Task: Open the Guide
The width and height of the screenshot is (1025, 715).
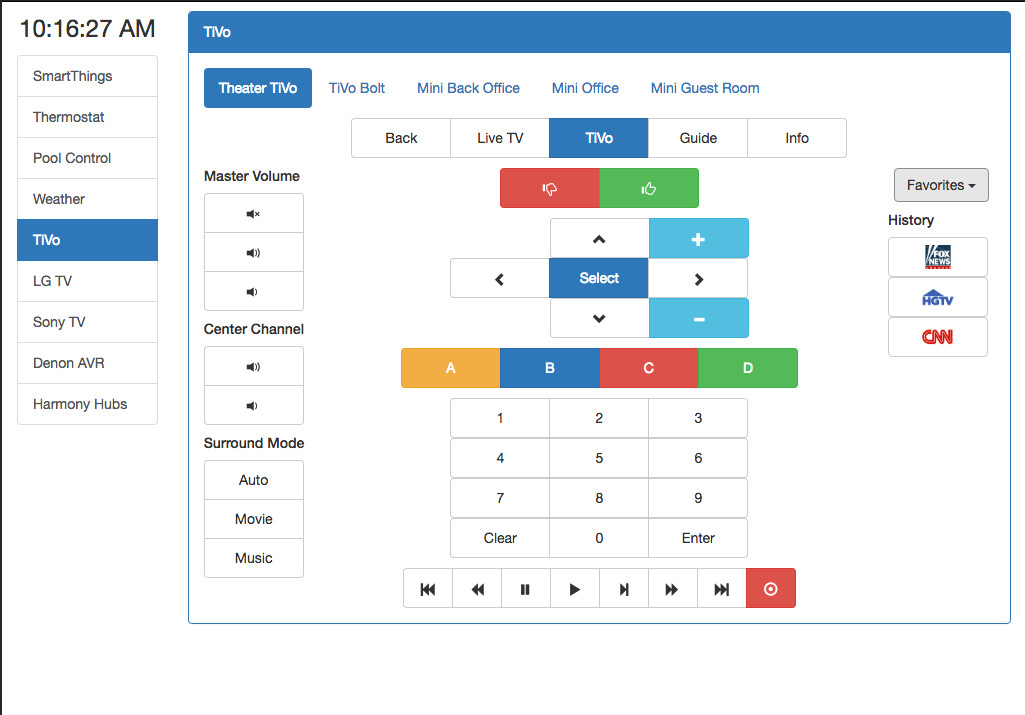Action: tap(698, 138)
